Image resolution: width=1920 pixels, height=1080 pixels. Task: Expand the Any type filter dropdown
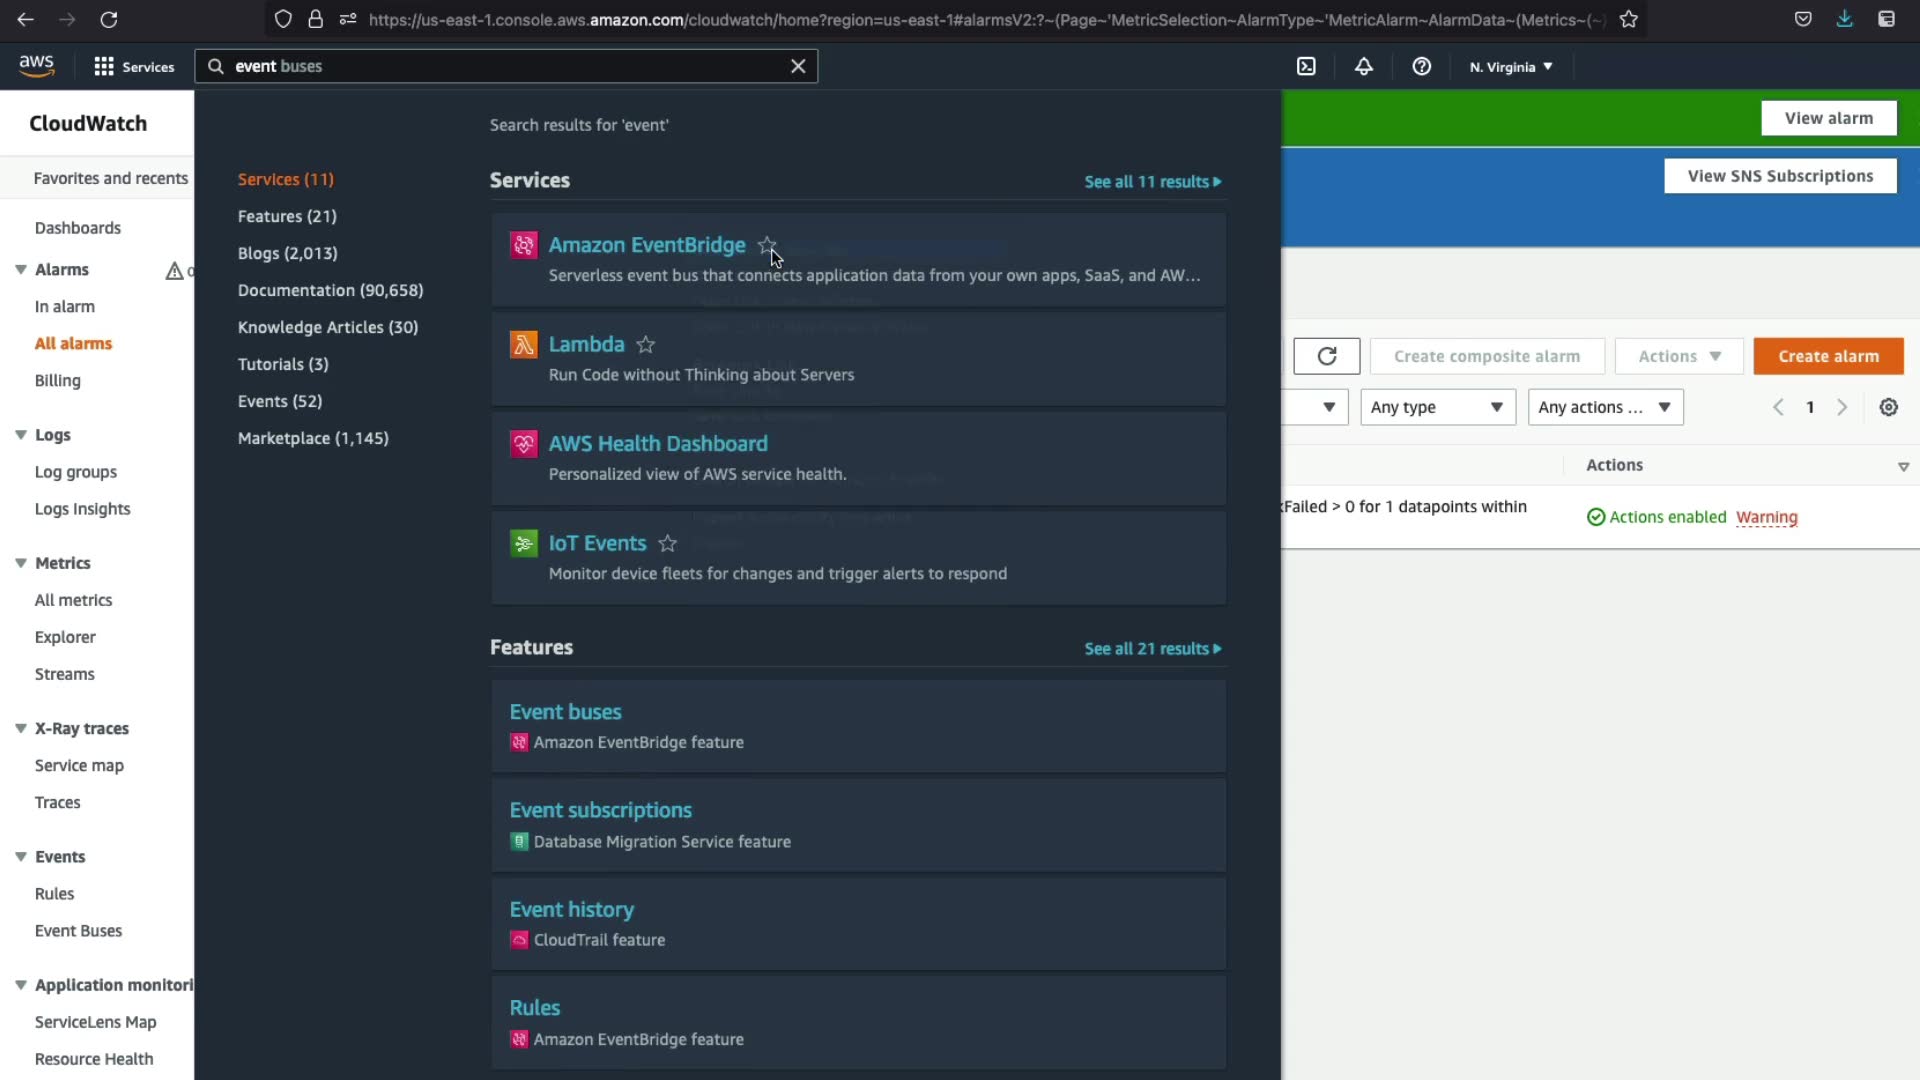pyautogui.click(x=1437, y=407)
